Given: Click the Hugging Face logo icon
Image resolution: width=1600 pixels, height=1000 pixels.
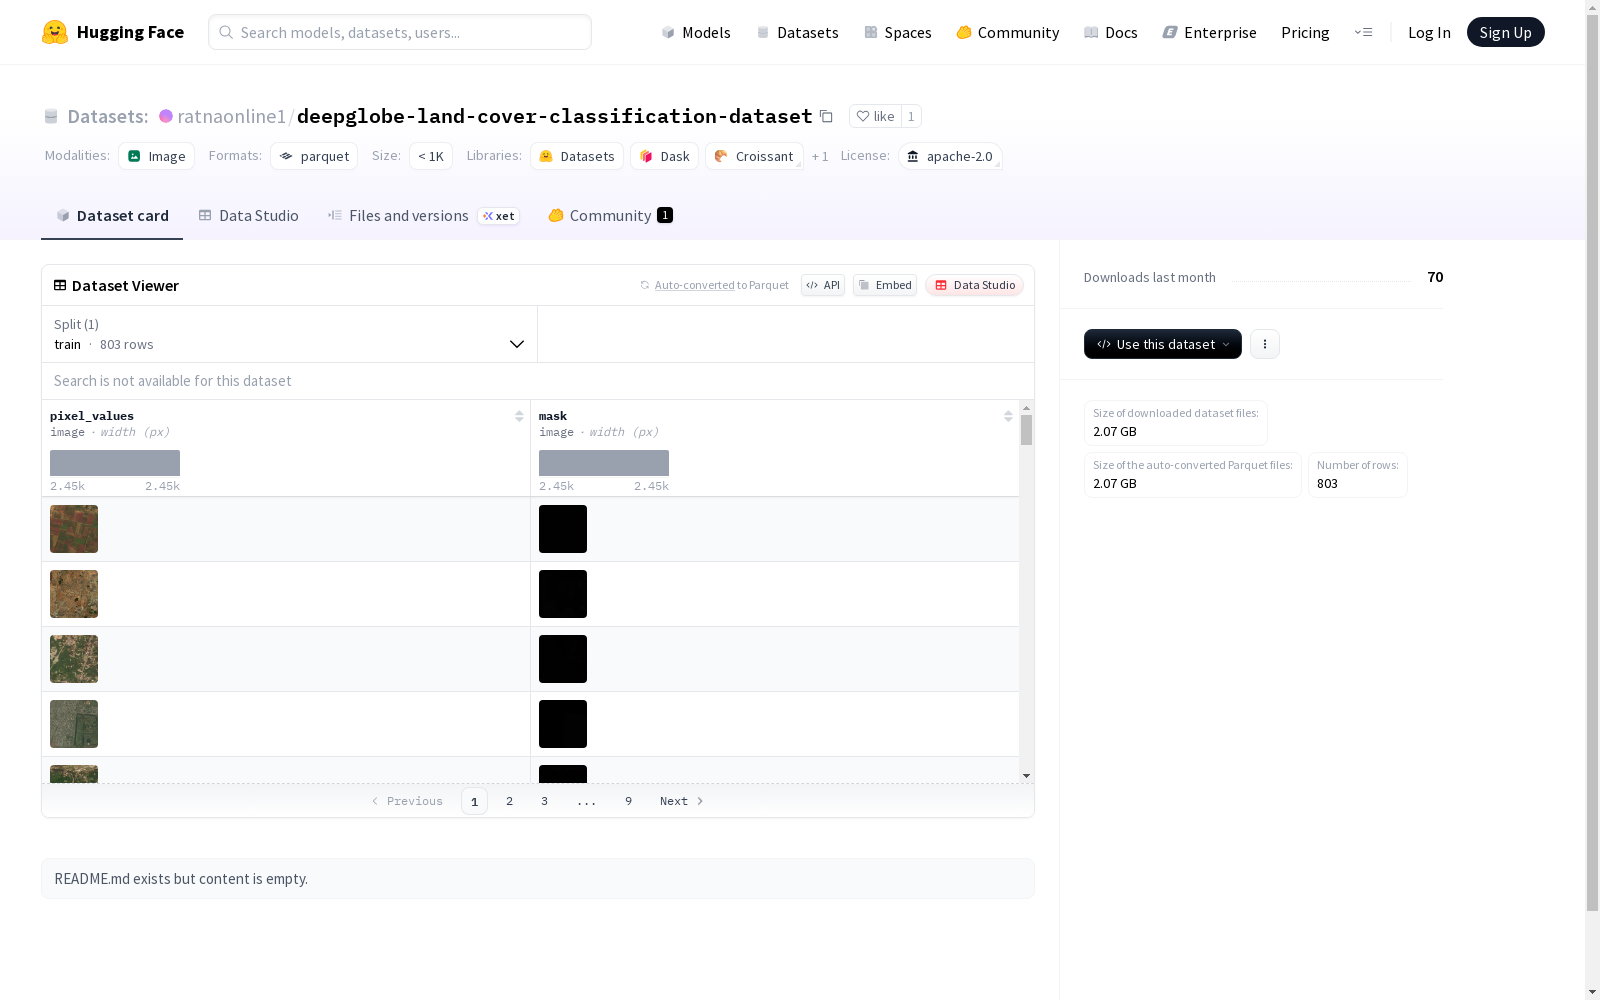Looking at the screenshot, I should (x=55, y=32).
